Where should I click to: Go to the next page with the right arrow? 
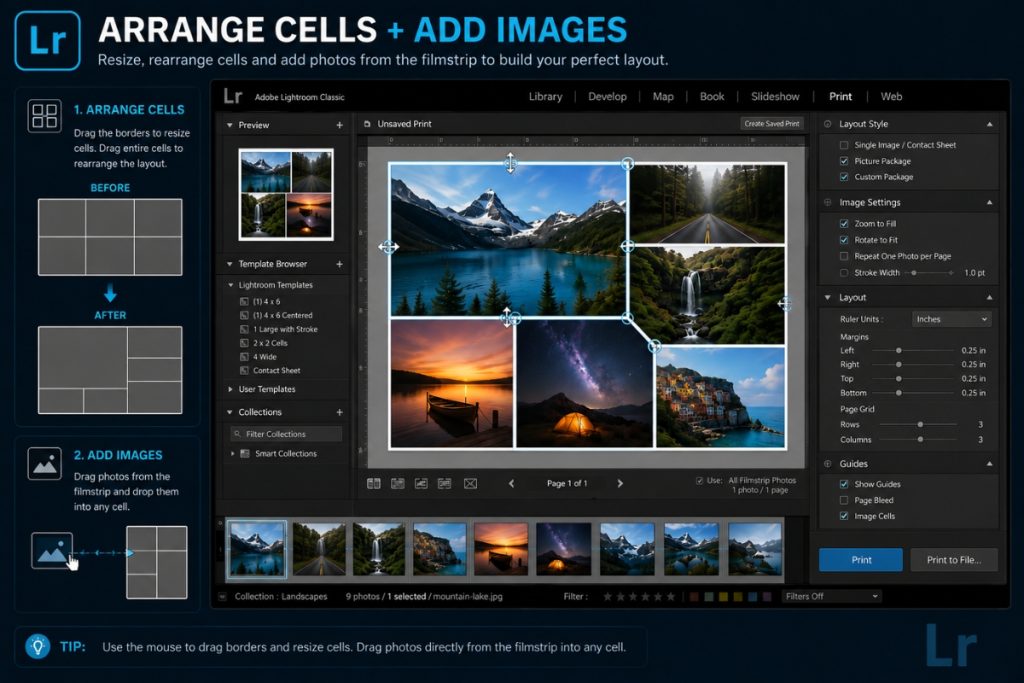pyautogui.click(x=620, y=483)
